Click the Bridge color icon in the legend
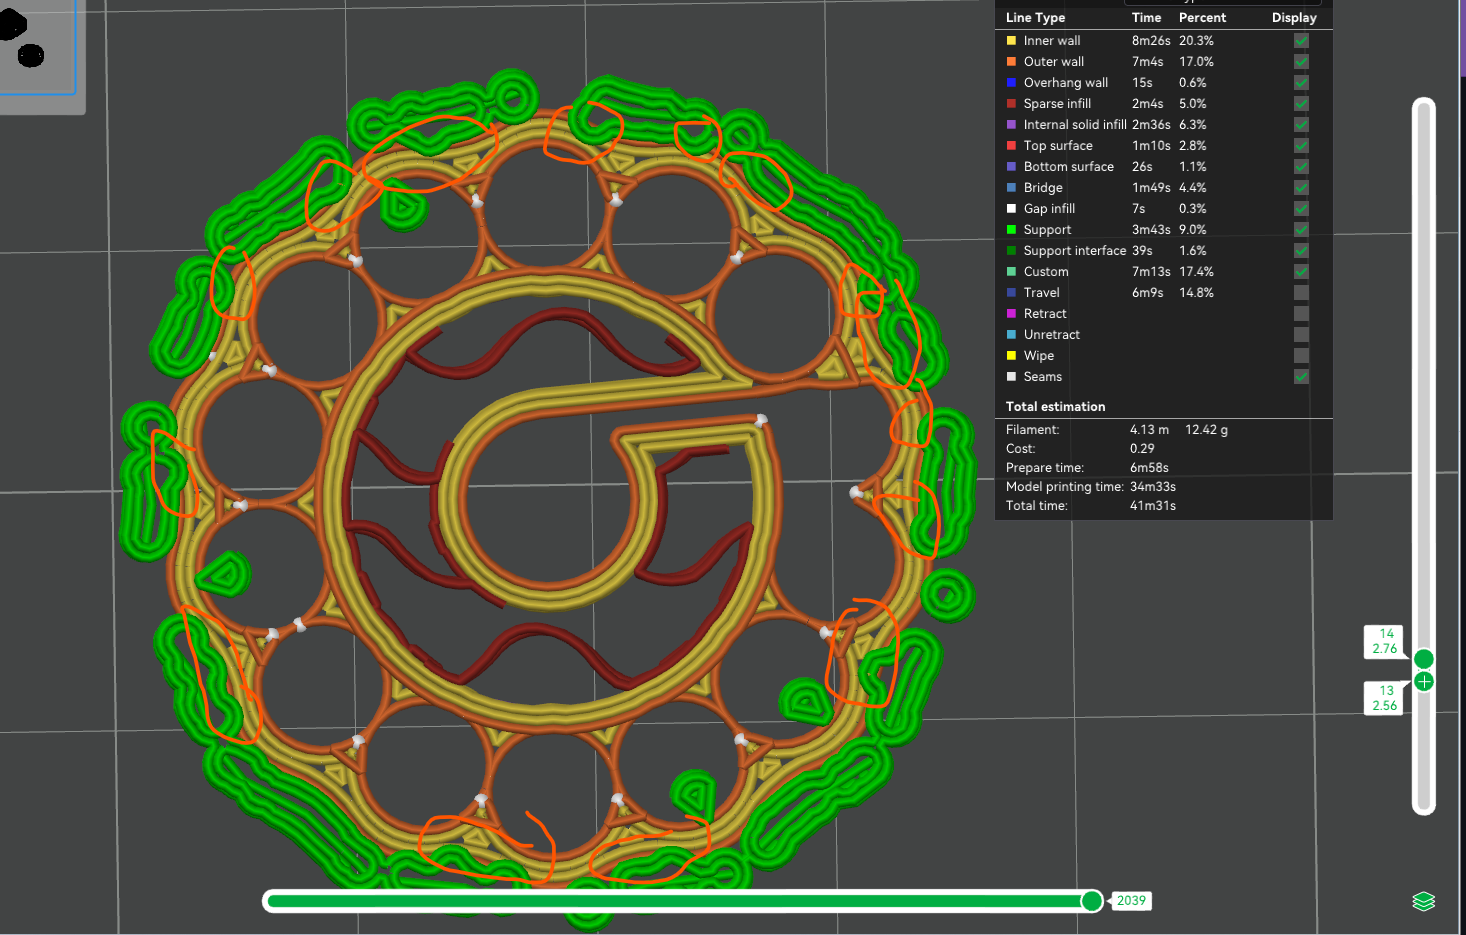Viewport: 1466px width, 935px height. click(1012, 187)
